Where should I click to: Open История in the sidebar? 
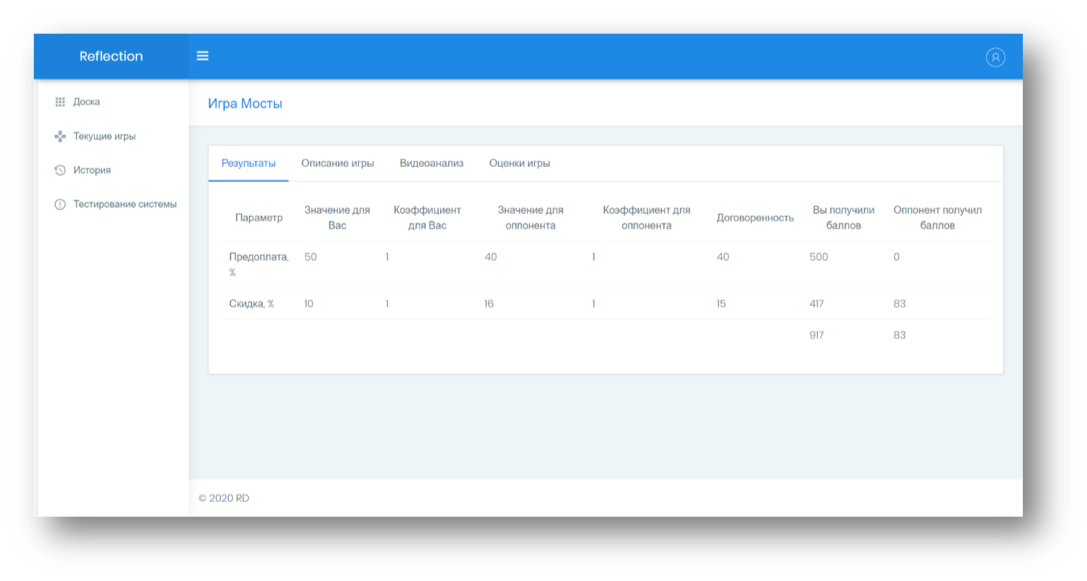(x=92, y=170)
